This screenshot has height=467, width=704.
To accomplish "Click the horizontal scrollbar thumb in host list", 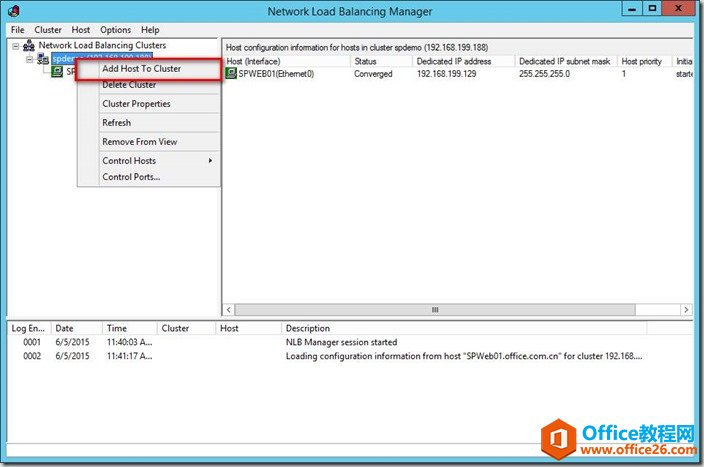I will 435,309.
